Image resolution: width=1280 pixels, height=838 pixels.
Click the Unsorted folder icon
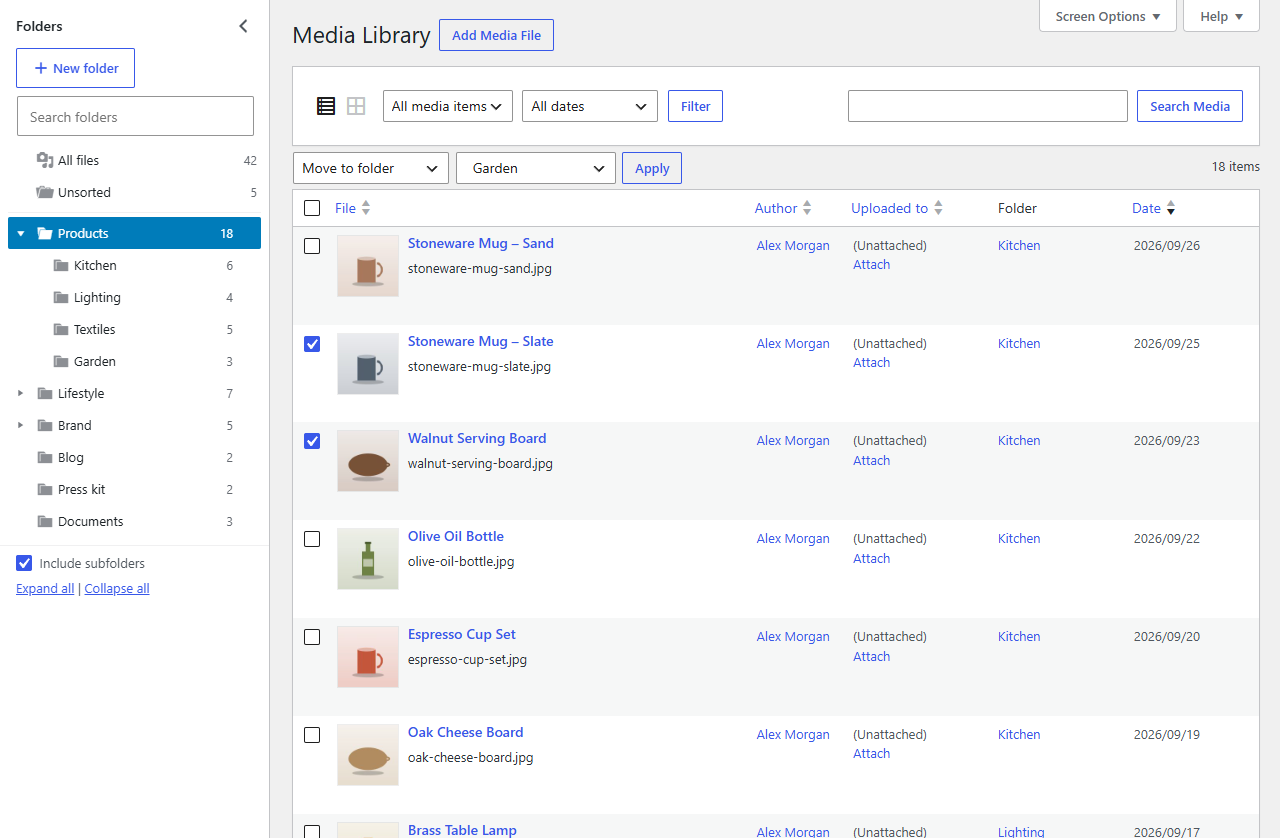coord(44,192)
